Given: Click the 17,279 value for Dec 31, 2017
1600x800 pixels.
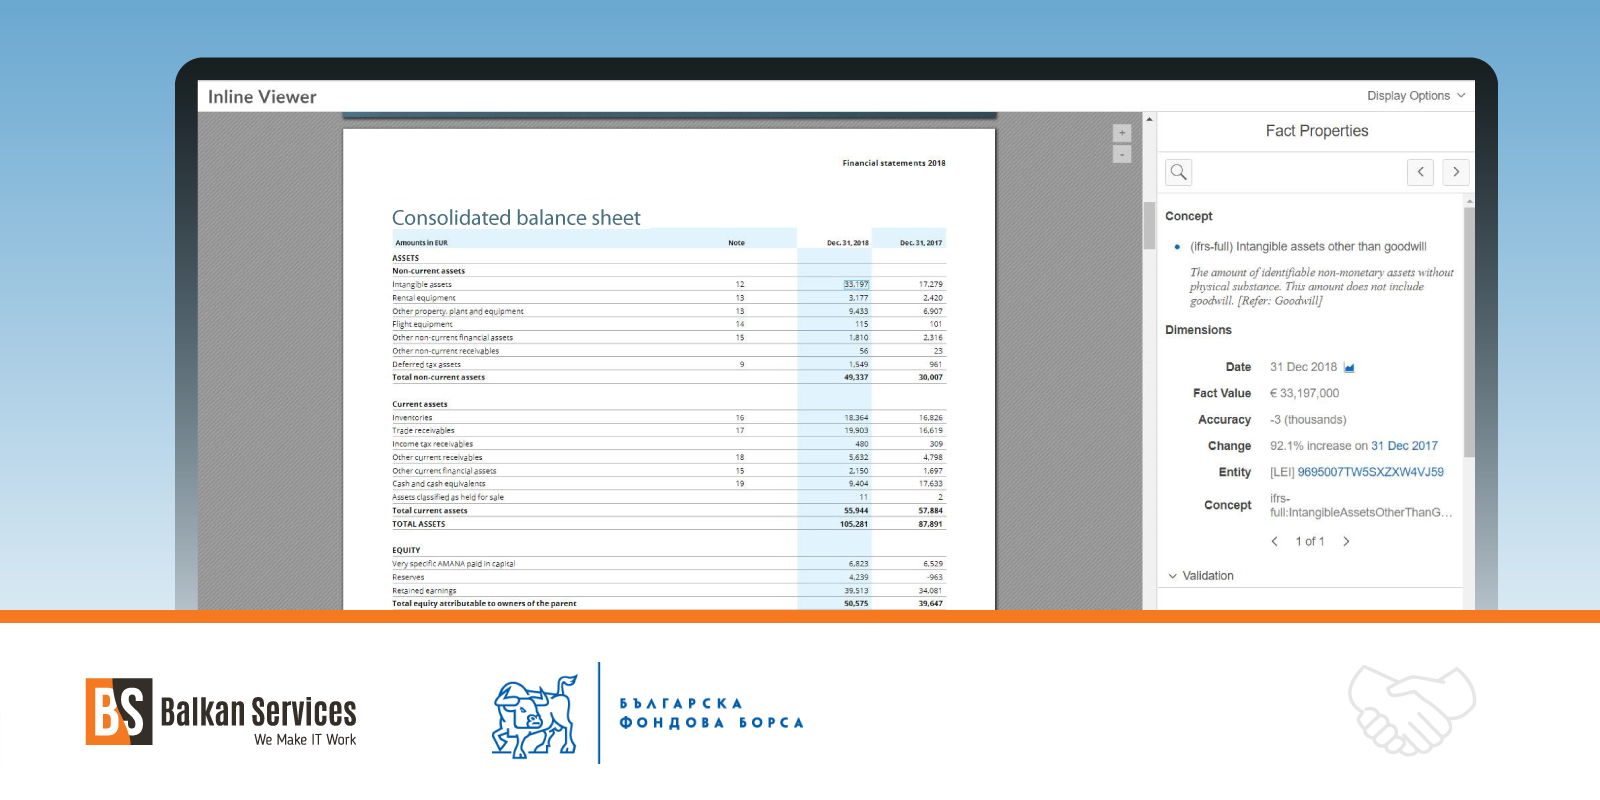Looking at the screenshot, I should 930,284.
